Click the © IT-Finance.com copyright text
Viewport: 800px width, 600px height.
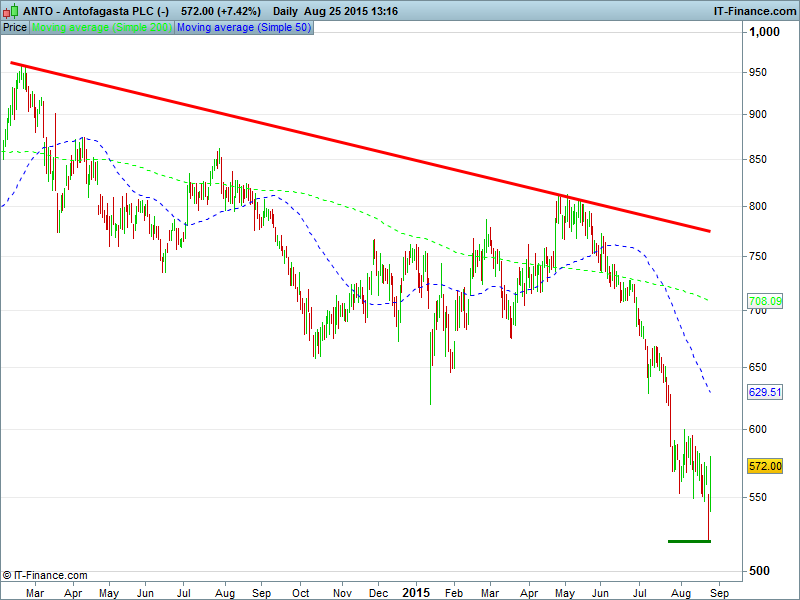45,575
